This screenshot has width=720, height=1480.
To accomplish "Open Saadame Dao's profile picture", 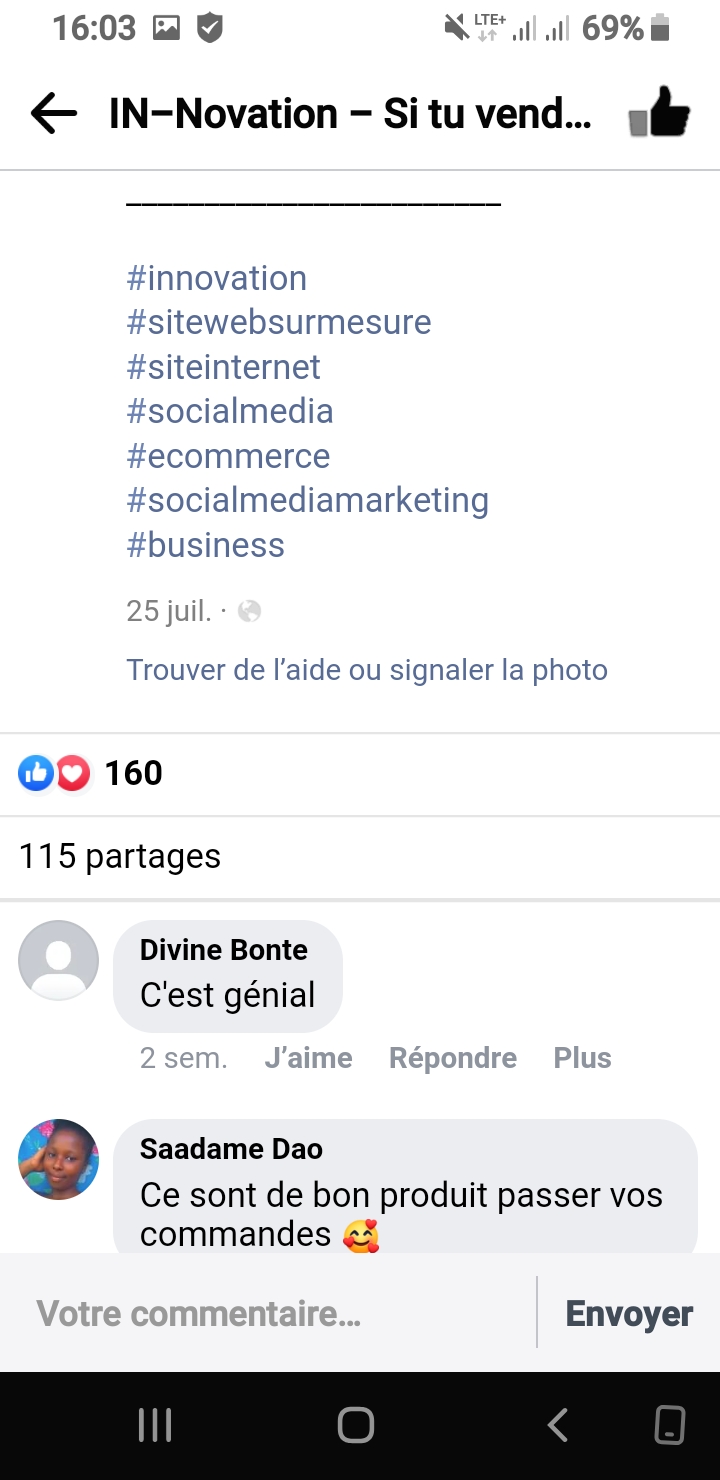I will (59, 1159).
